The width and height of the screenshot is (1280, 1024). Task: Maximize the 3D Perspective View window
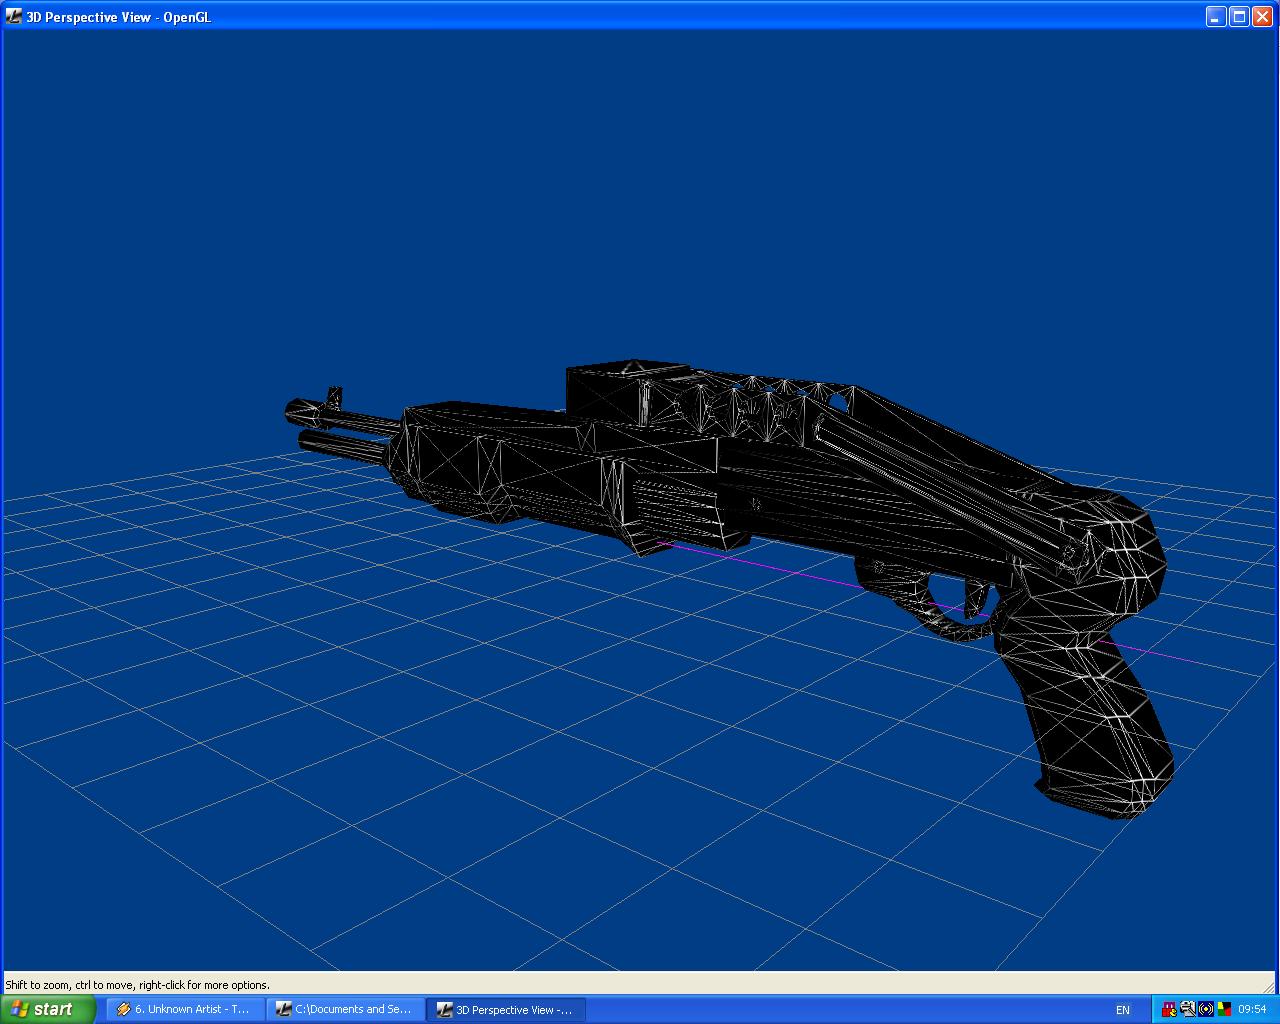pos(1238,16)
